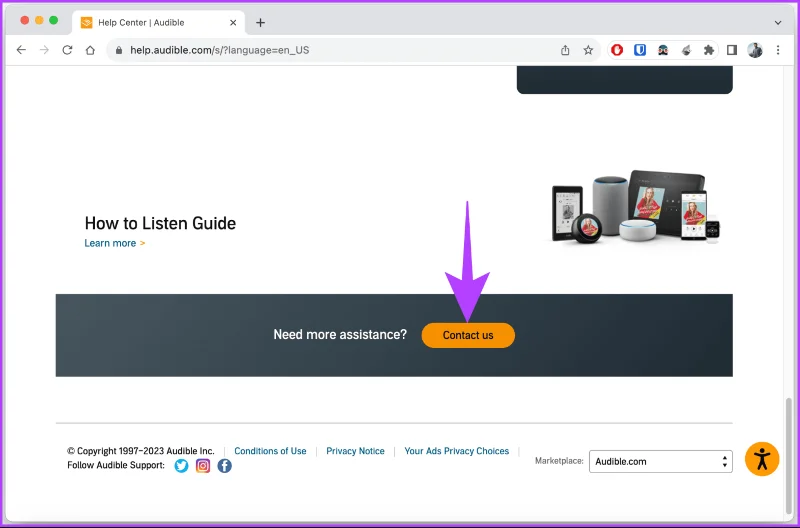Open the red Opera-style extension icon
800x528 pixels.
[617, 50]
